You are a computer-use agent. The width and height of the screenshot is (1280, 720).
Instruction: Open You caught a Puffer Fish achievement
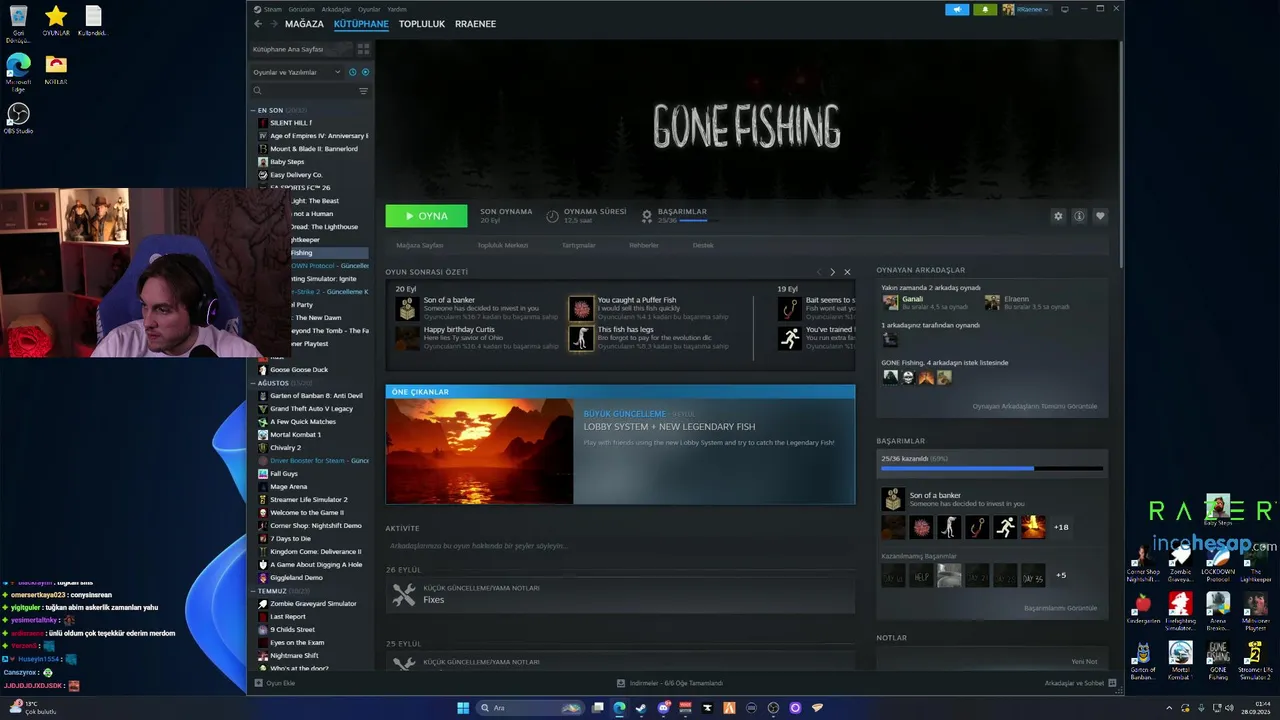(581, 308)
